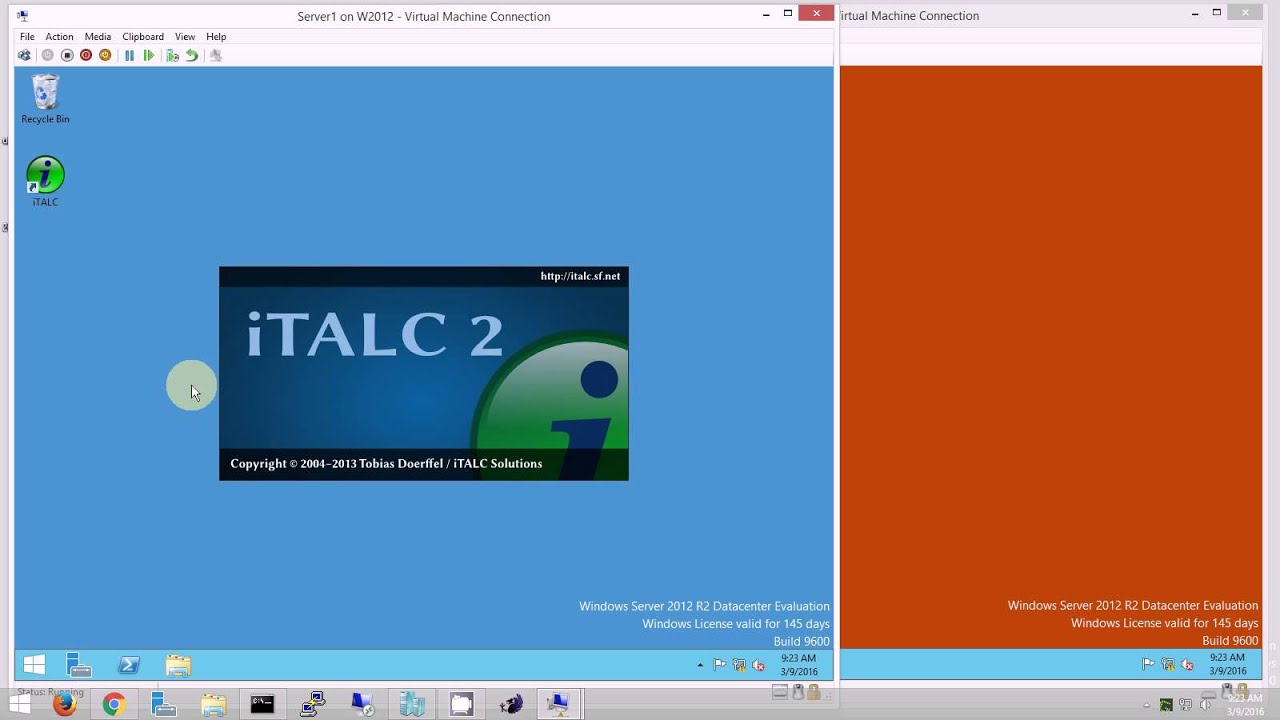The height and width of the screenshot is (720, 1280).
Task: Click the red Shut Down VM button
Action: [86, 56]
